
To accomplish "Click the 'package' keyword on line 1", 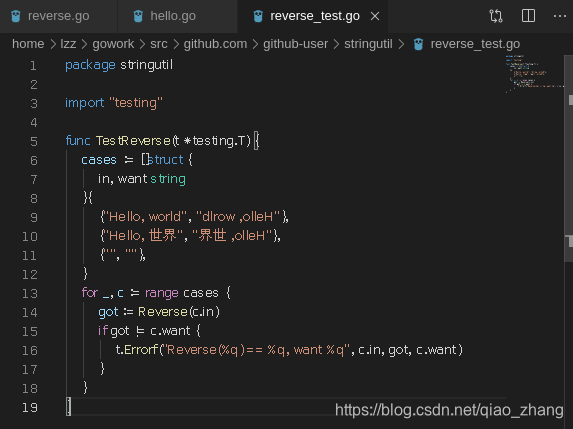I will coord(90,65).
